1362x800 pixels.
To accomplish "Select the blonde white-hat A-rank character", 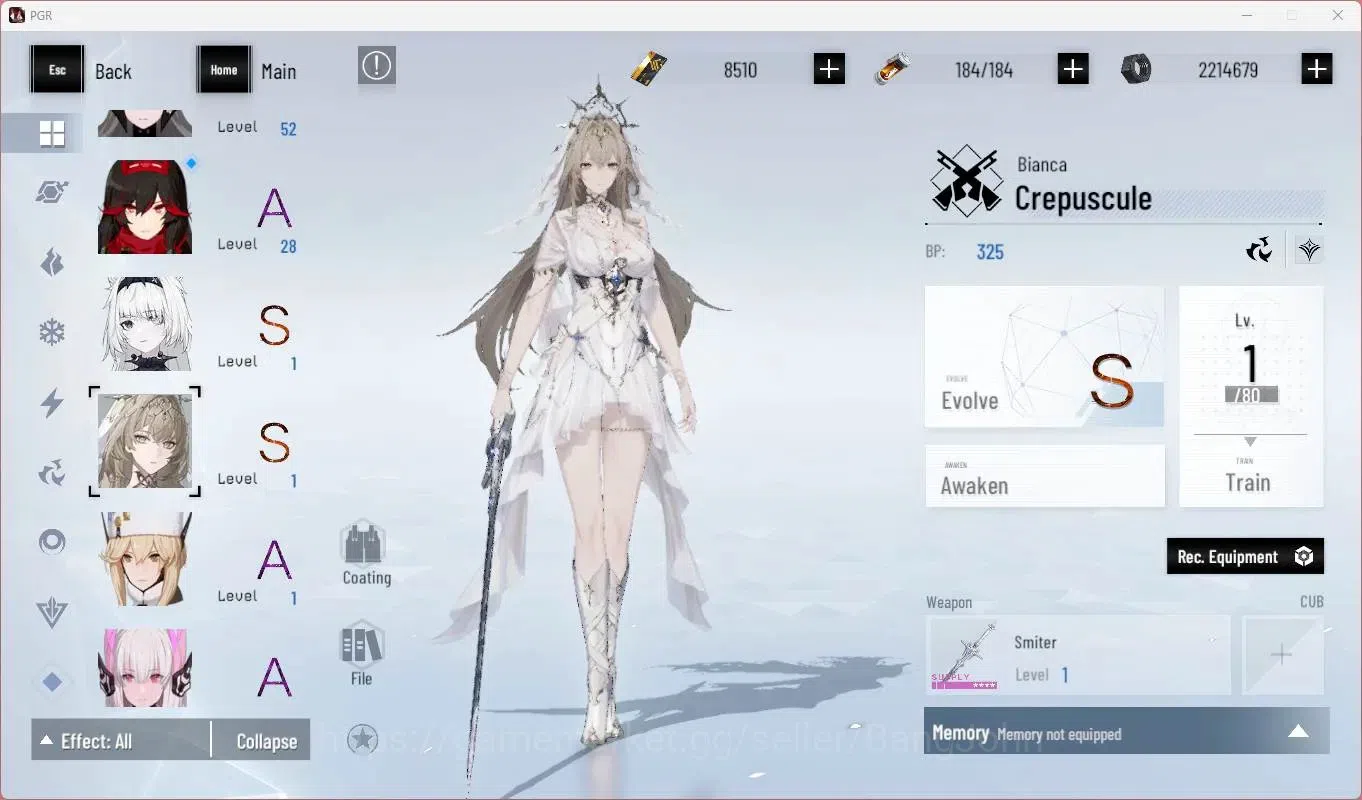I will click(x=145, y=559).
